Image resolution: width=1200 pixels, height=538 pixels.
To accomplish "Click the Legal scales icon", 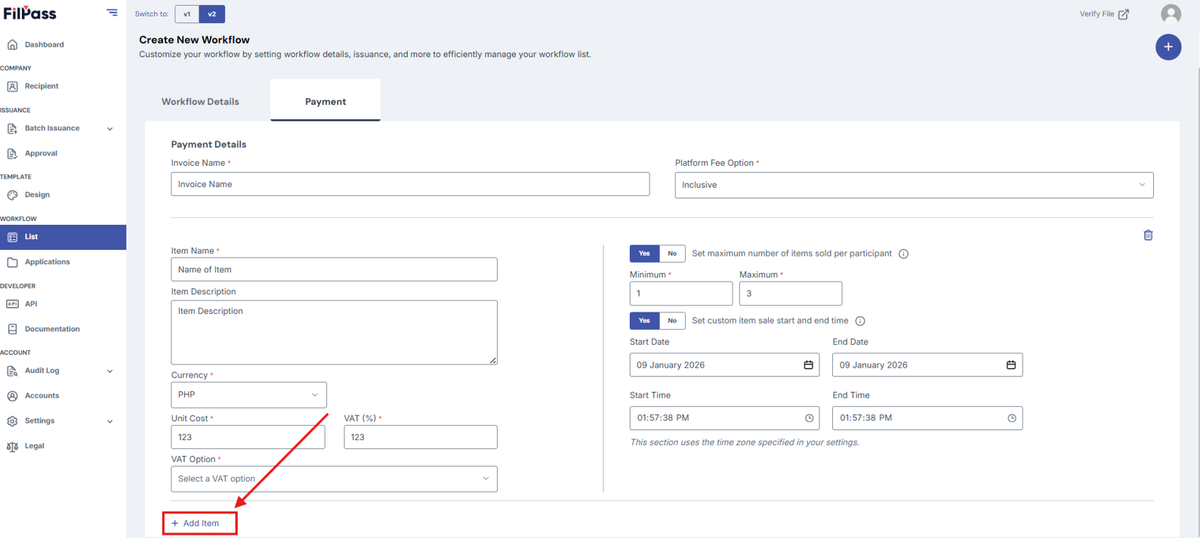I will tap(12, 446).
